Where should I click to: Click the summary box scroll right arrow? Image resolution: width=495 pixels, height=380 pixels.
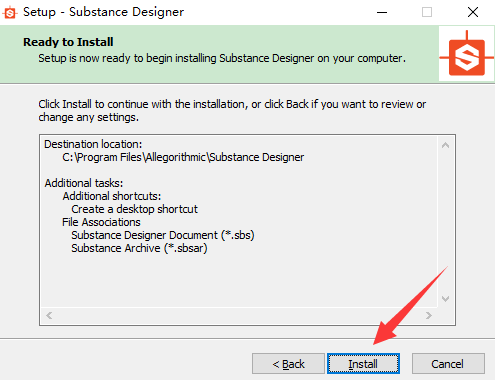point(429,315)
